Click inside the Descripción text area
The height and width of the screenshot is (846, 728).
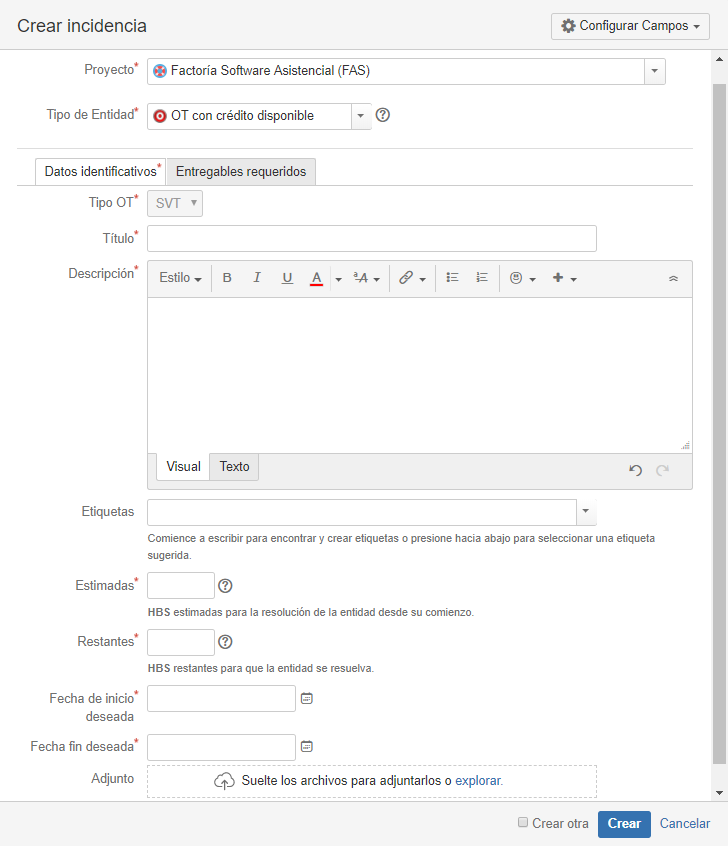pyautogui.click(x=420, y=375)
